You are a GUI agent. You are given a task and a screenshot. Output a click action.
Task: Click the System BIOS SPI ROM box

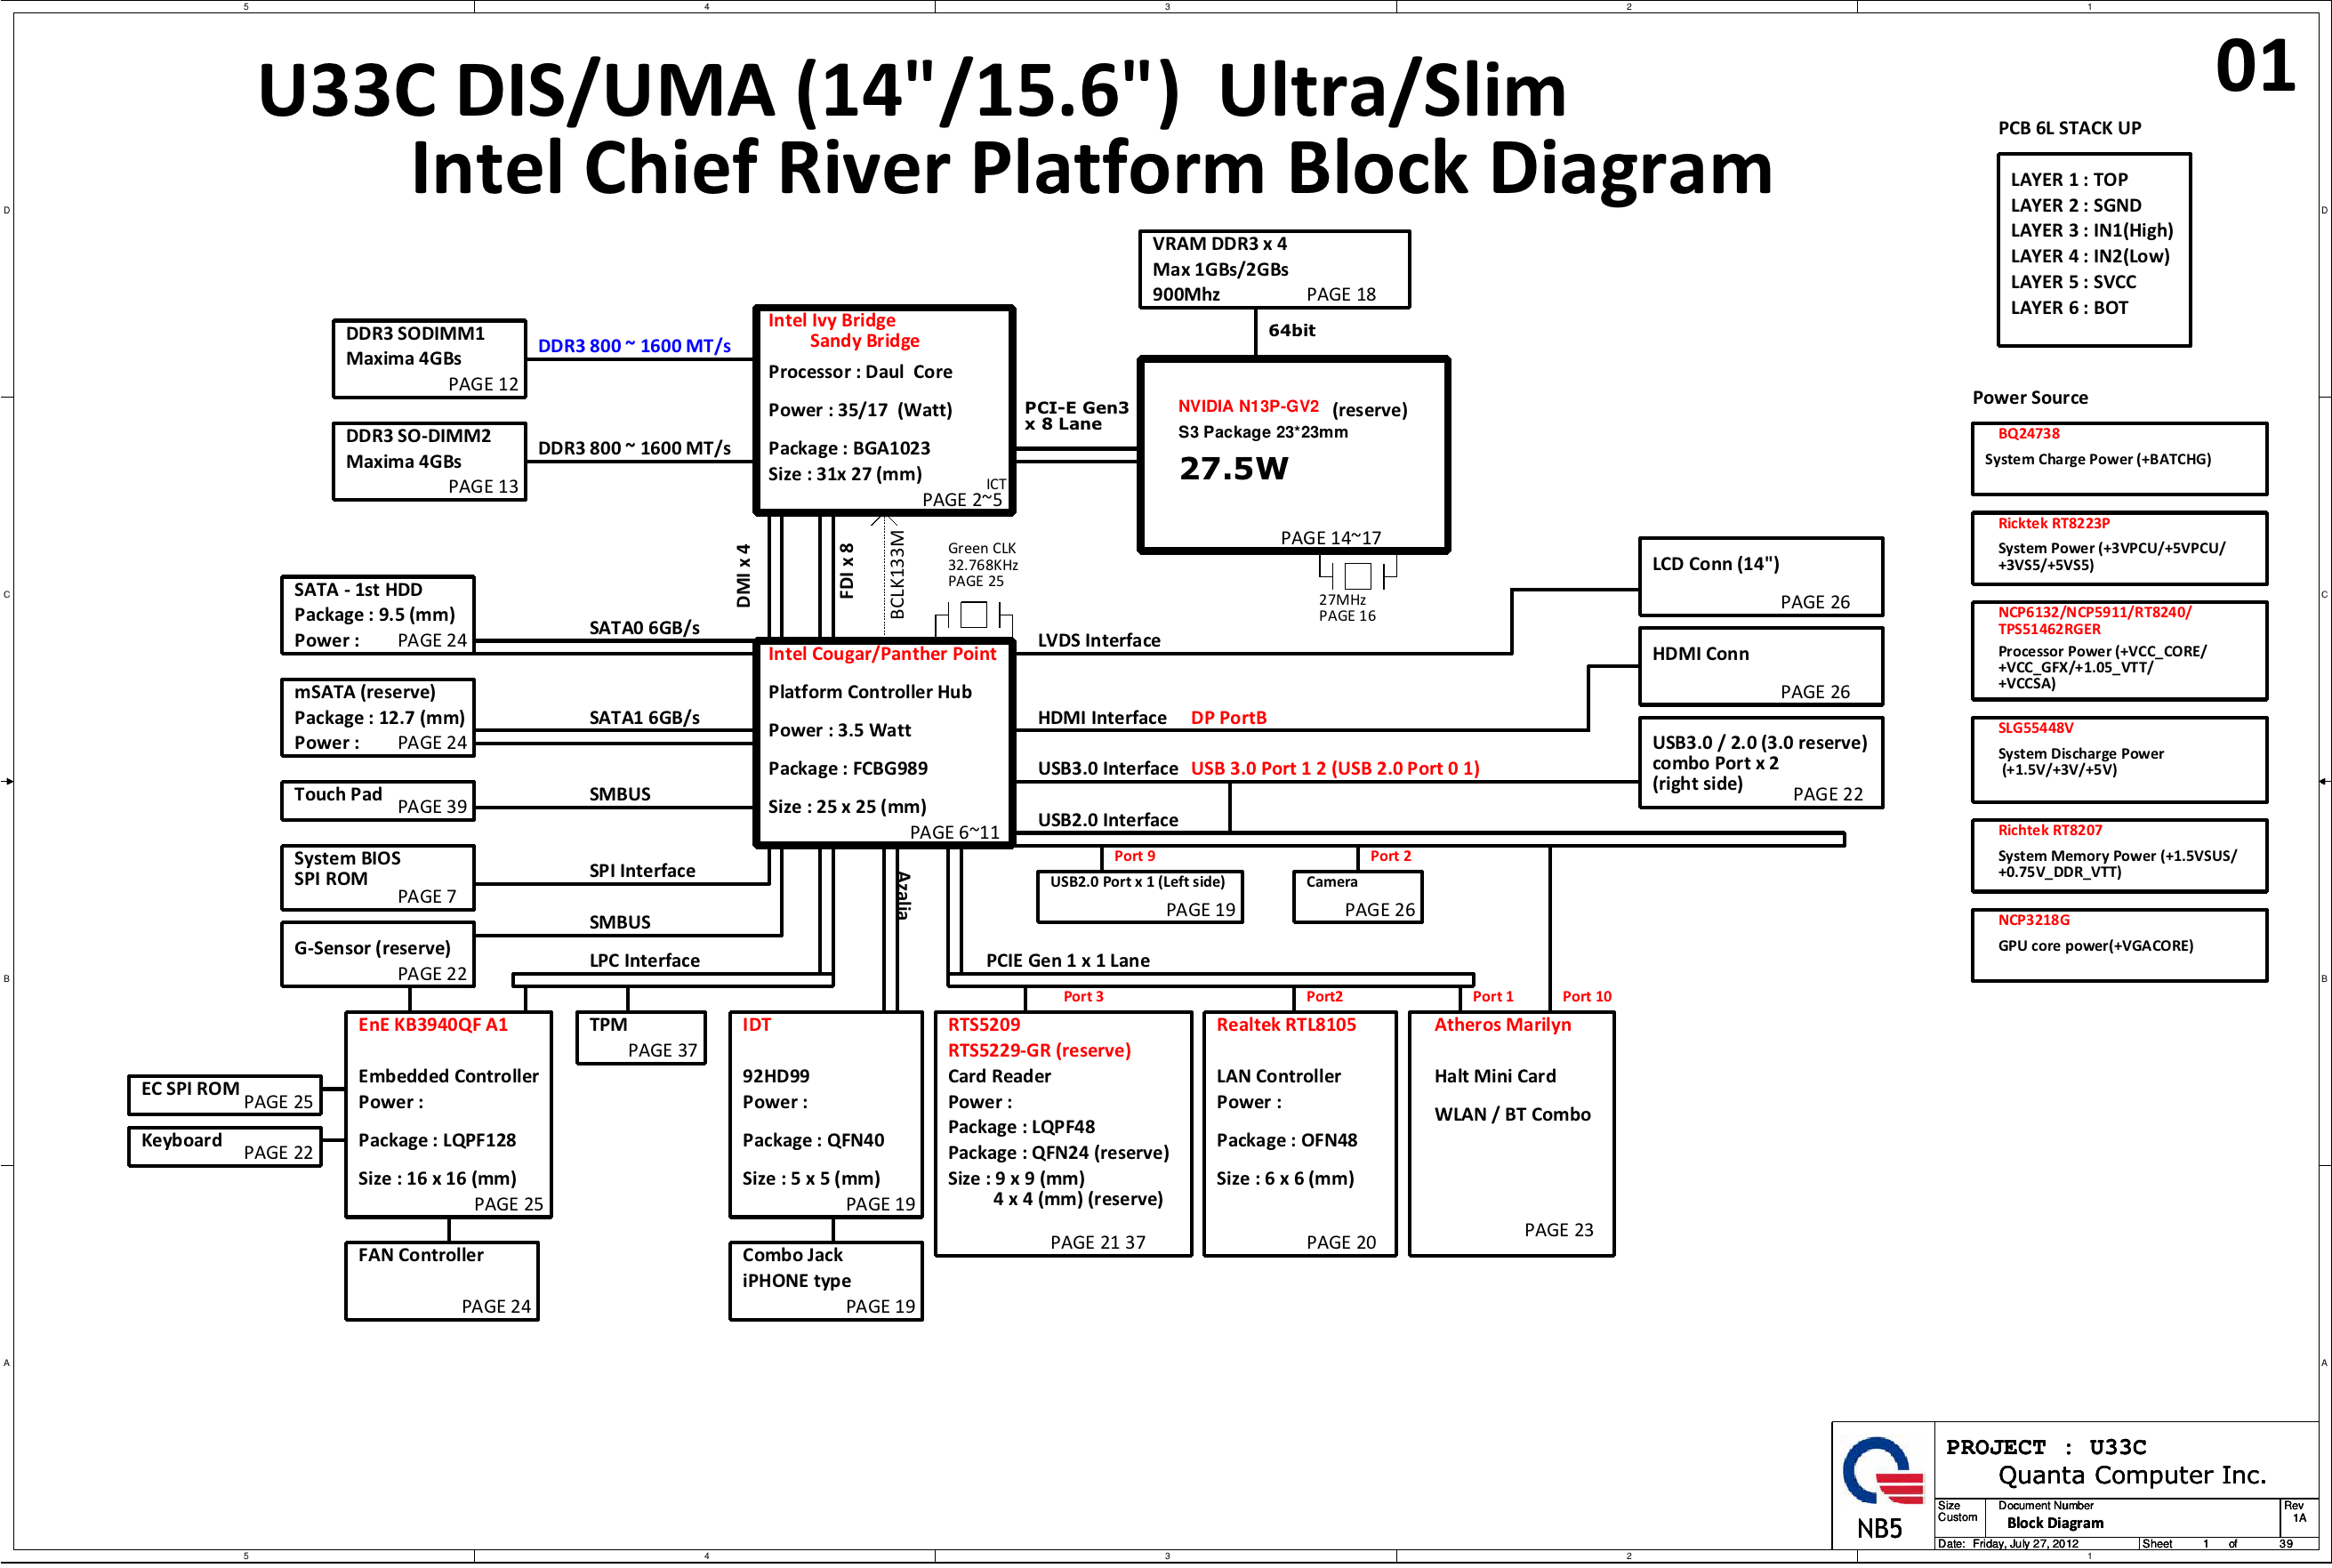tap(377, 877)
